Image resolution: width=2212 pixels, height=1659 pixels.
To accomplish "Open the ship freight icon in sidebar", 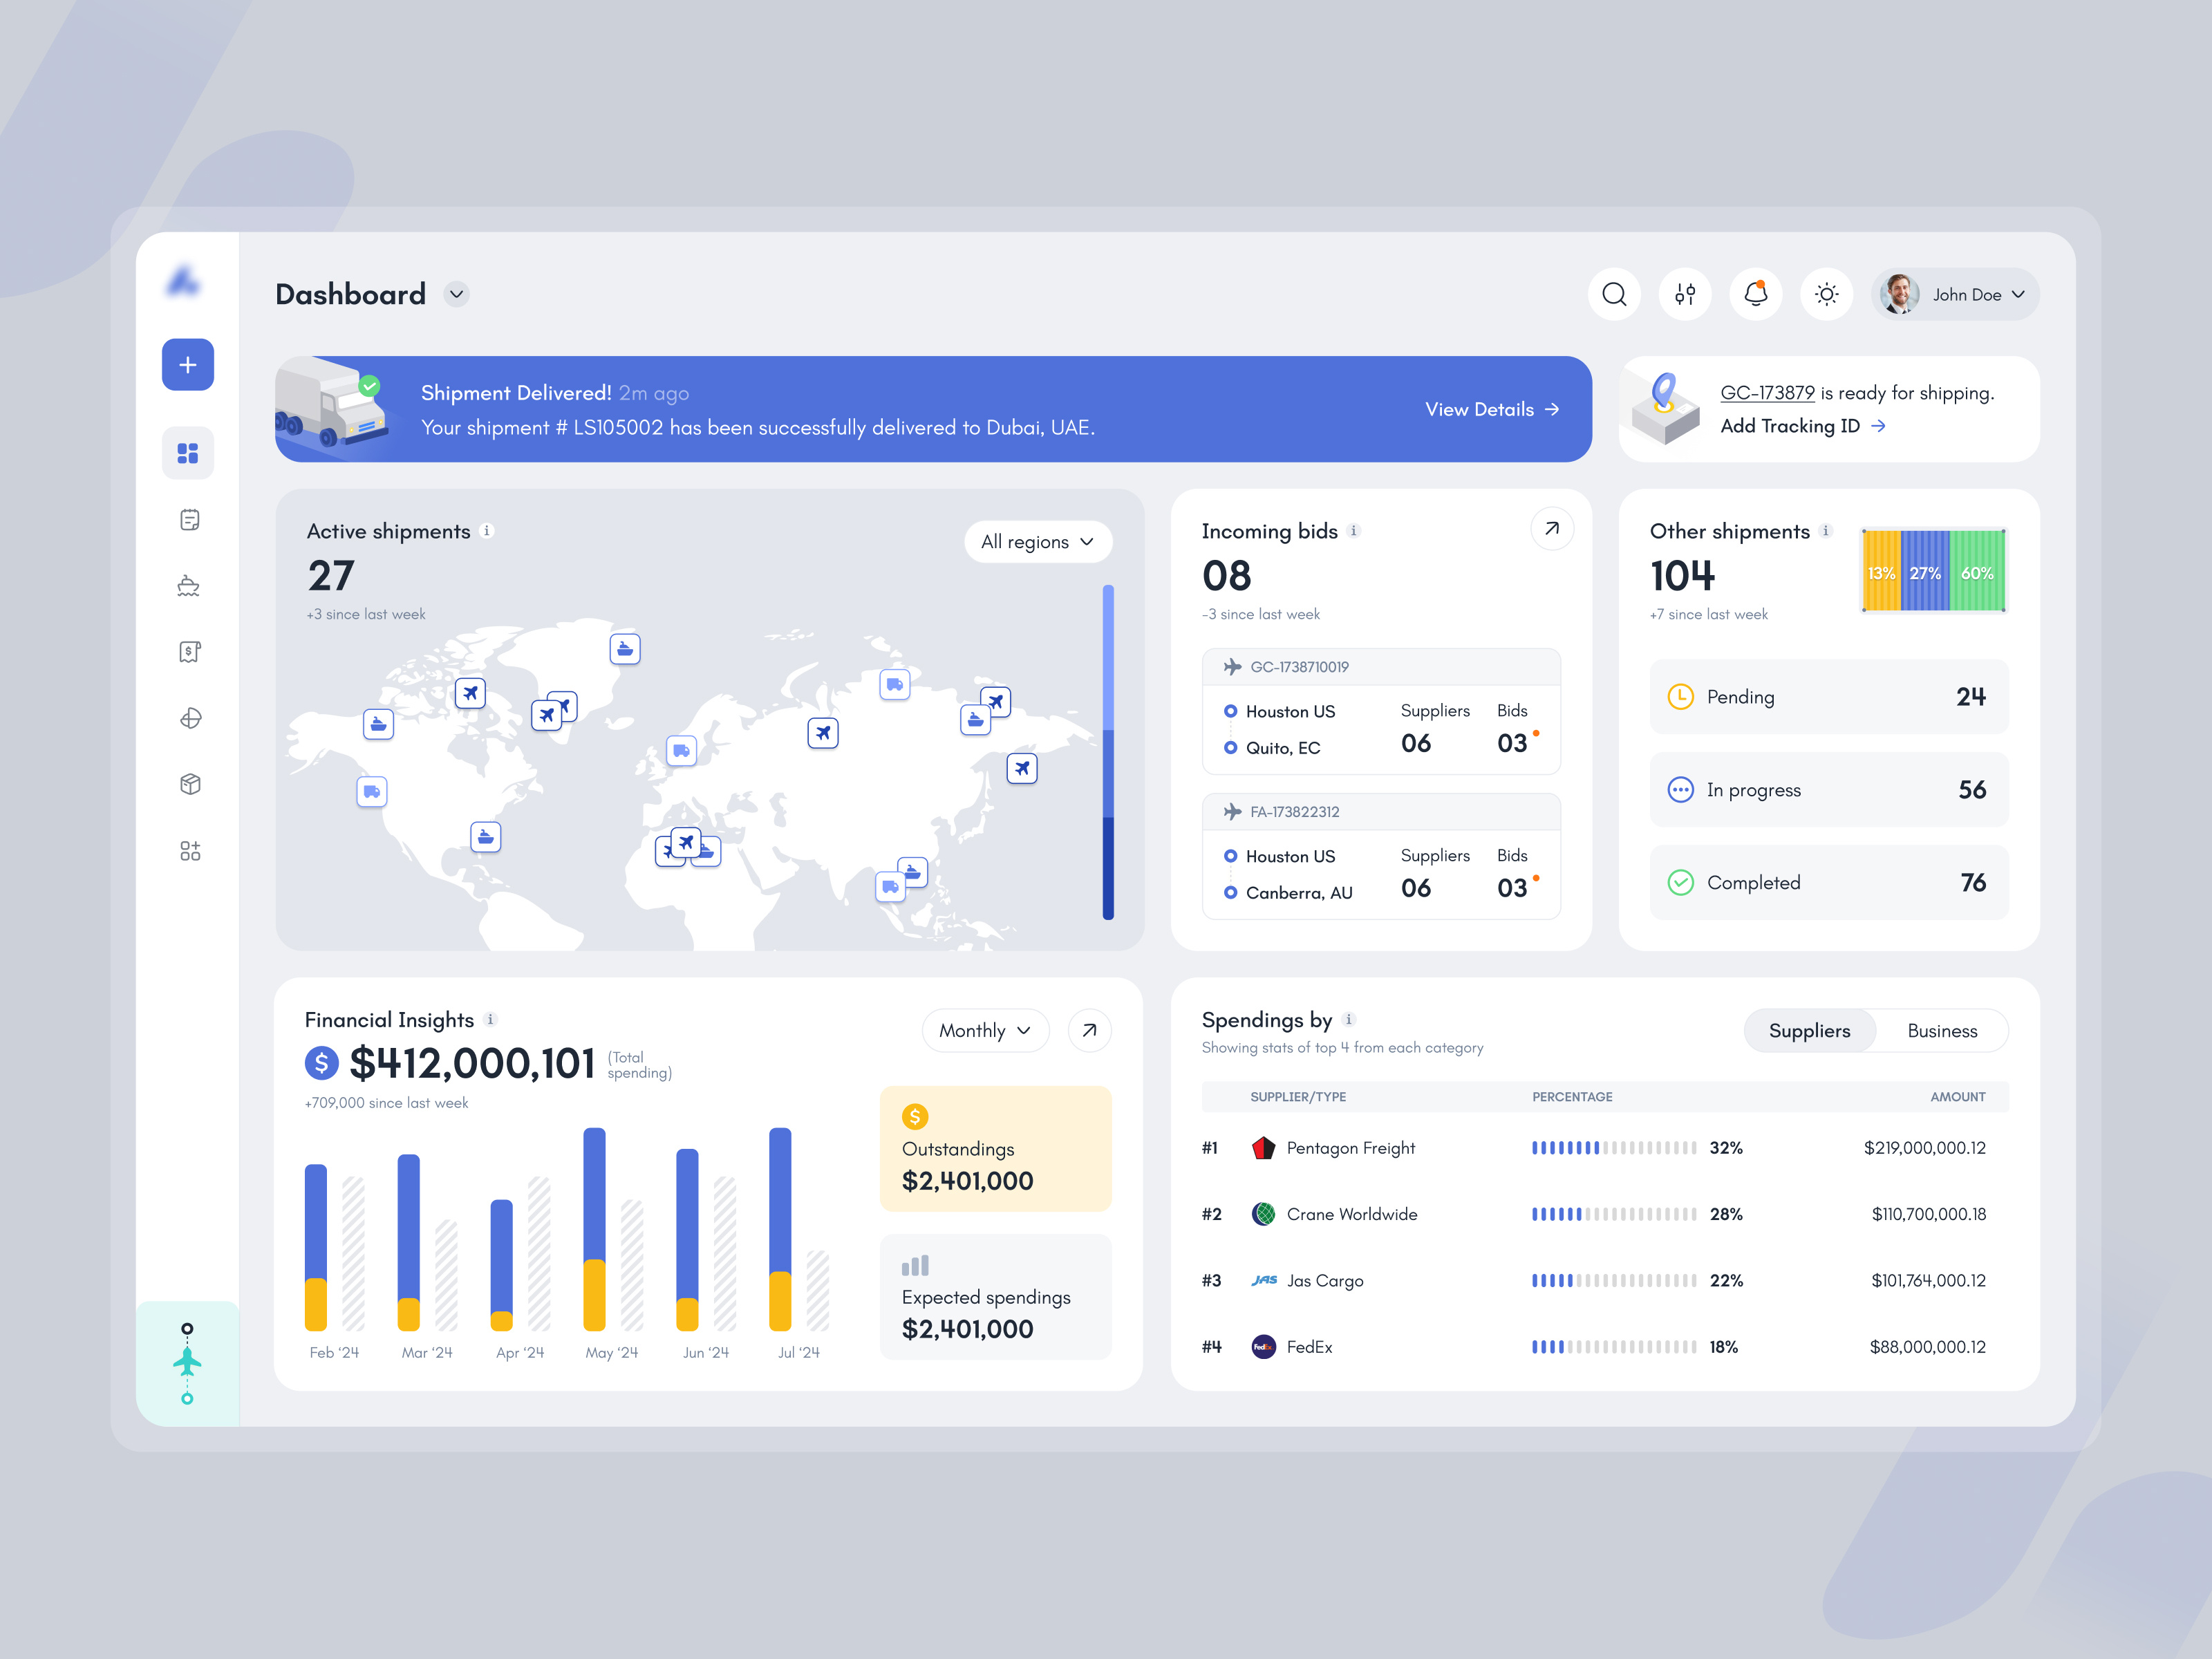I will [189, 586].
